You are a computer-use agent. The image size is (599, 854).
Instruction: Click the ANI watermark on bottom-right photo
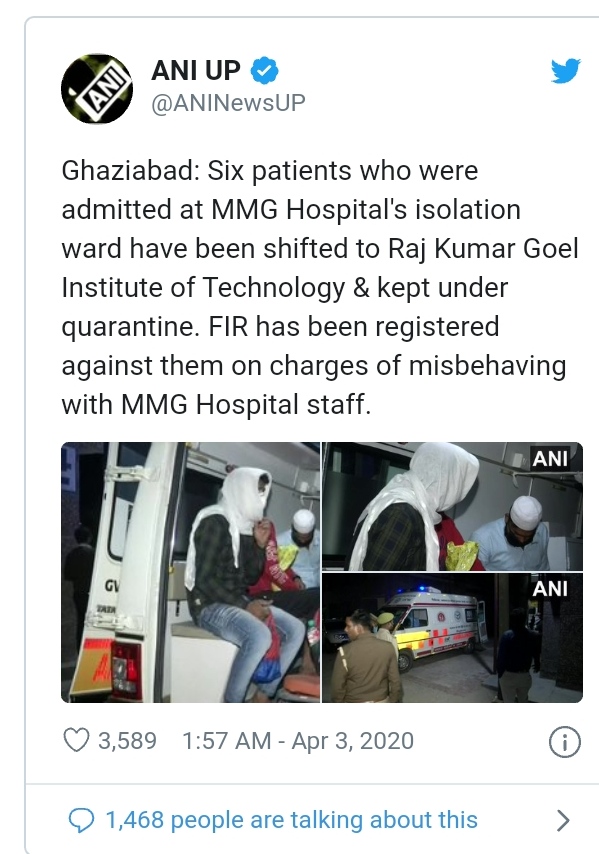[x=550, y=589]
